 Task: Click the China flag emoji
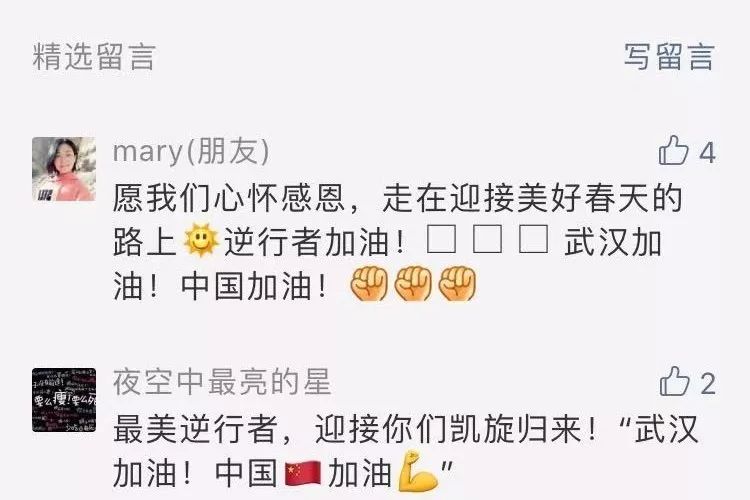303,473
